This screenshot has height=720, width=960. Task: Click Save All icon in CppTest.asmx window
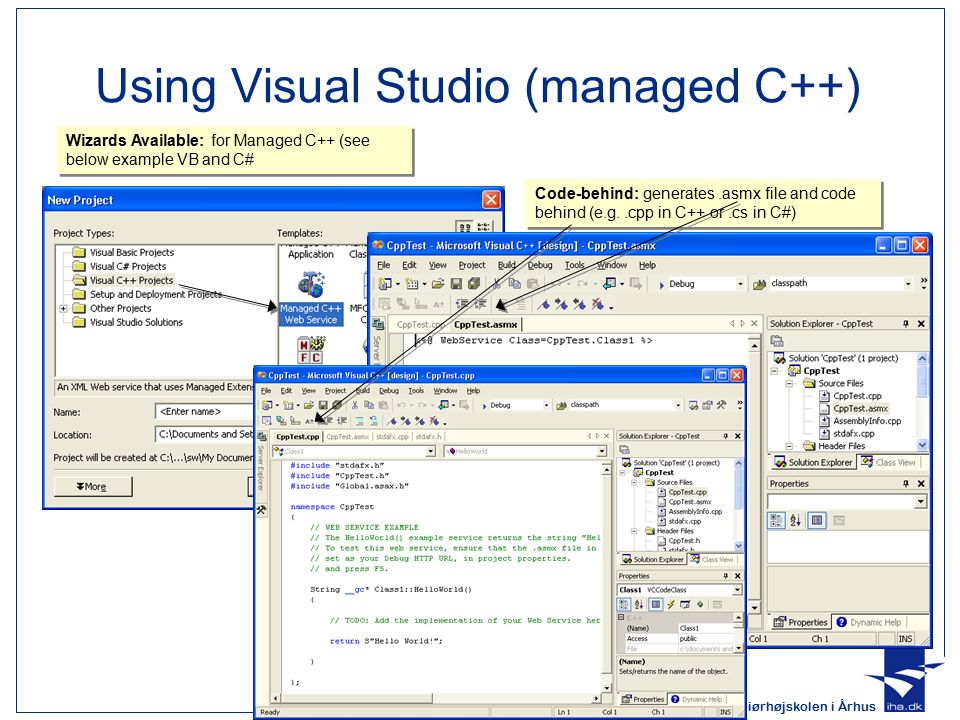click(x=474, y=283)
